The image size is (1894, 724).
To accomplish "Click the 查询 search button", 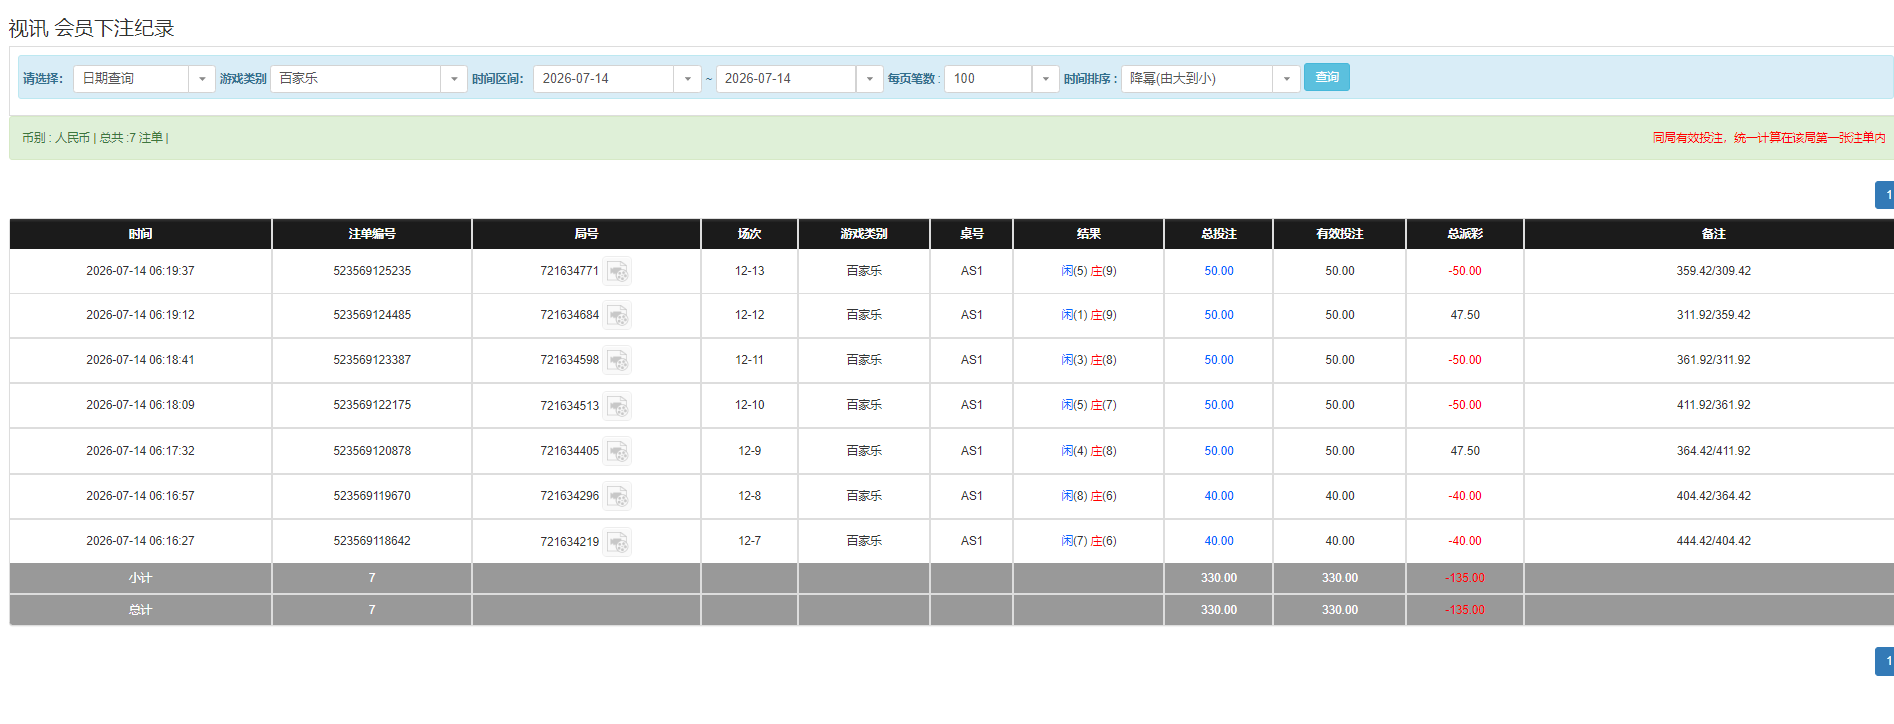I will pos(1326,77).
